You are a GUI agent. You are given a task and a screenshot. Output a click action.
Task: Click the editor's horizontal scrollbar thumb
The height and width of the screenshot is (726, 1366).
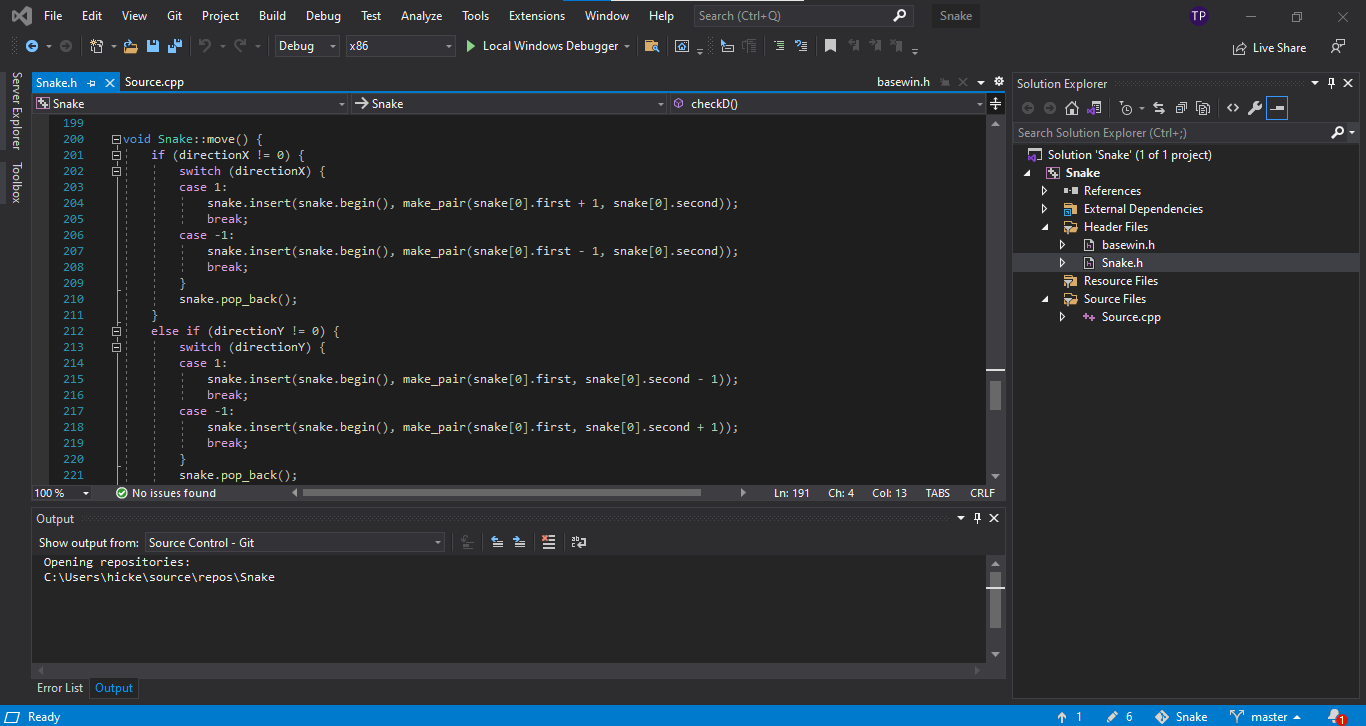[x=500, y=493]
